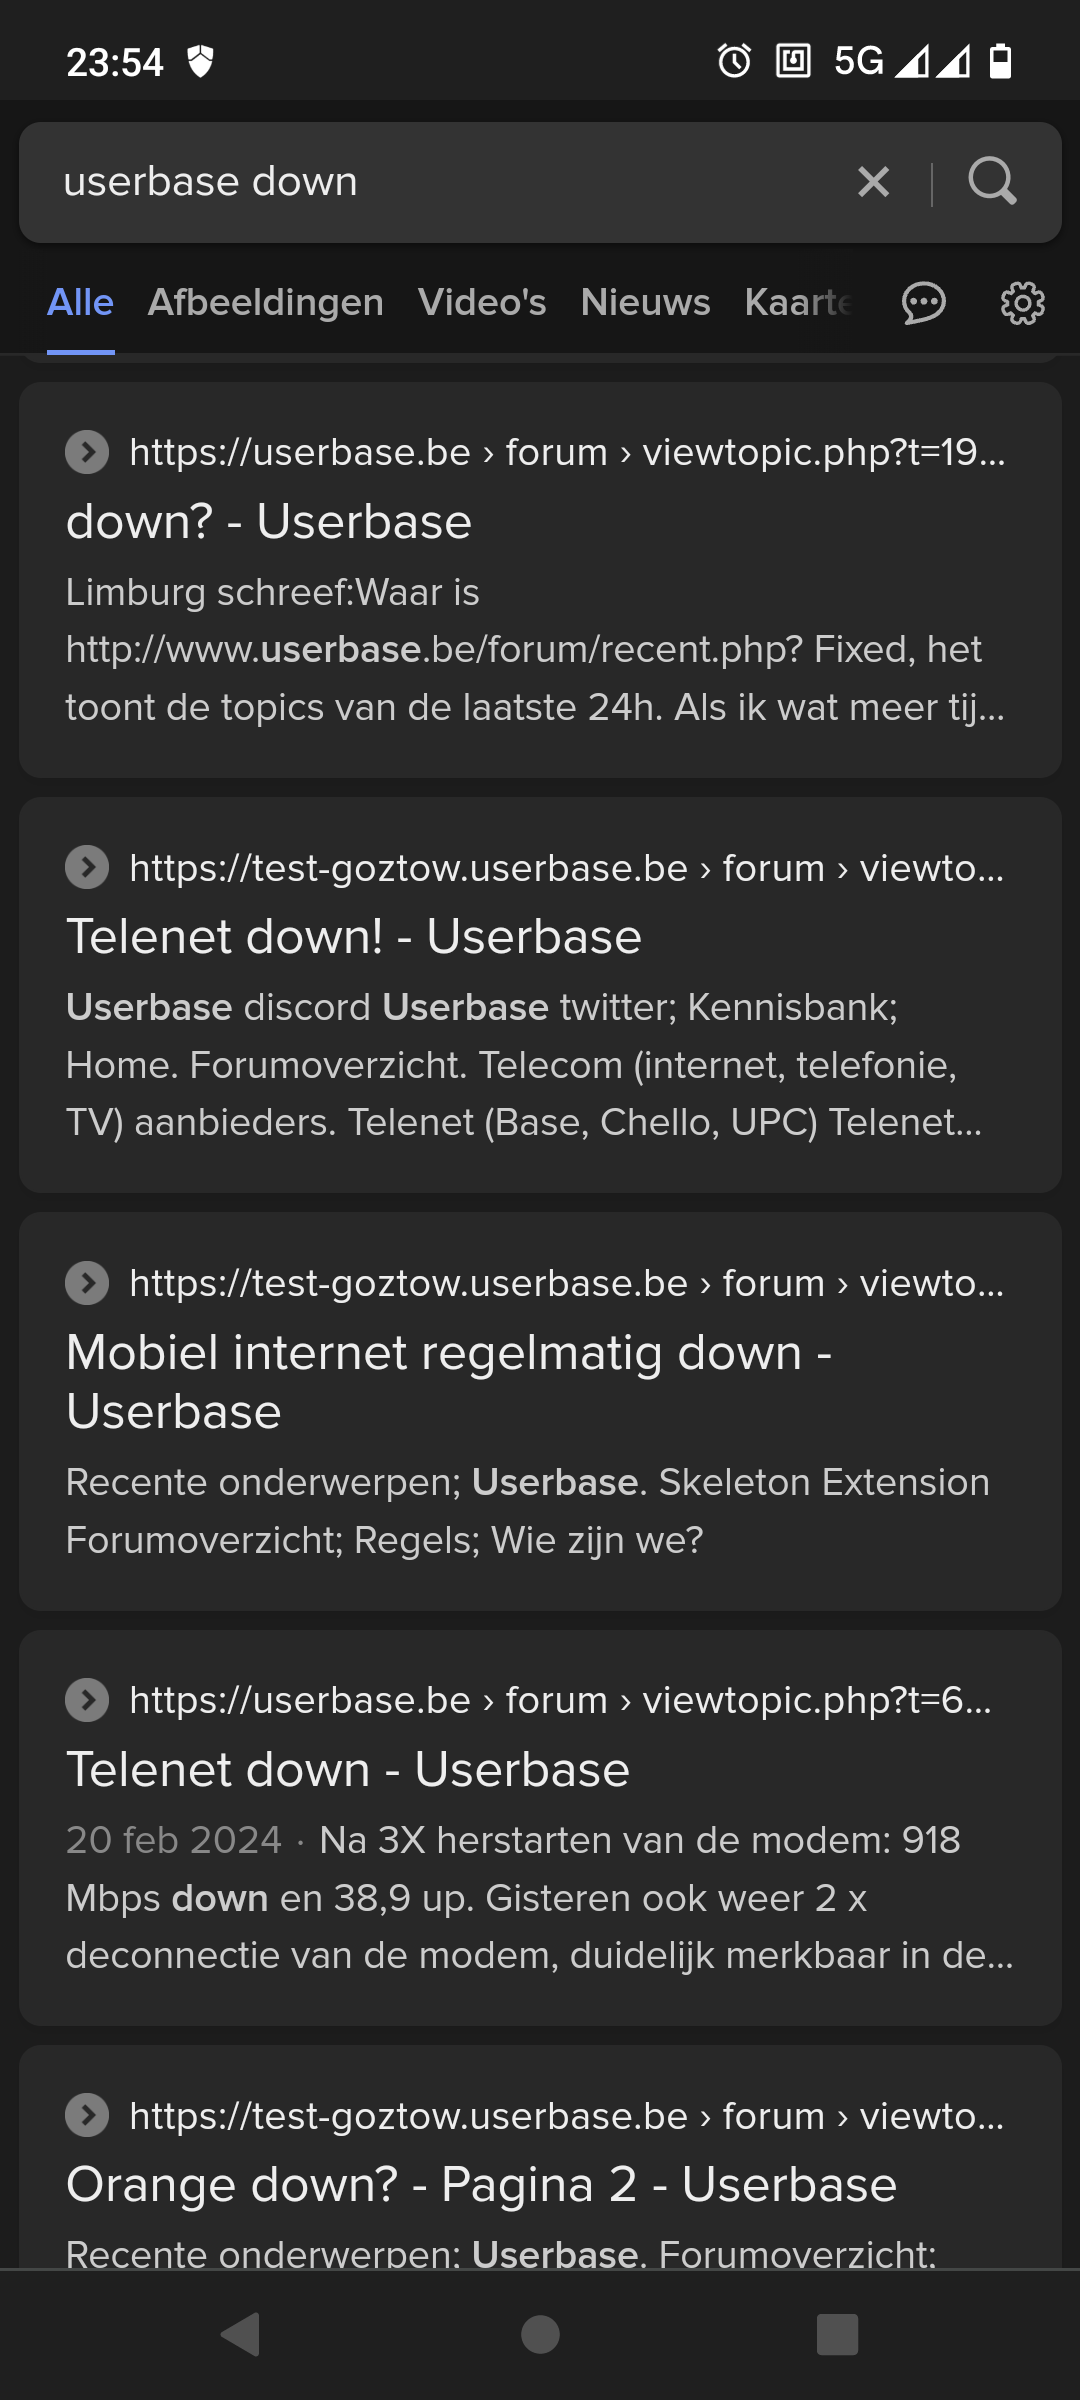The height and width of the screenshot is (2400, 1080).
Task: Open the Kaarten tab
Action: point(798,303)
